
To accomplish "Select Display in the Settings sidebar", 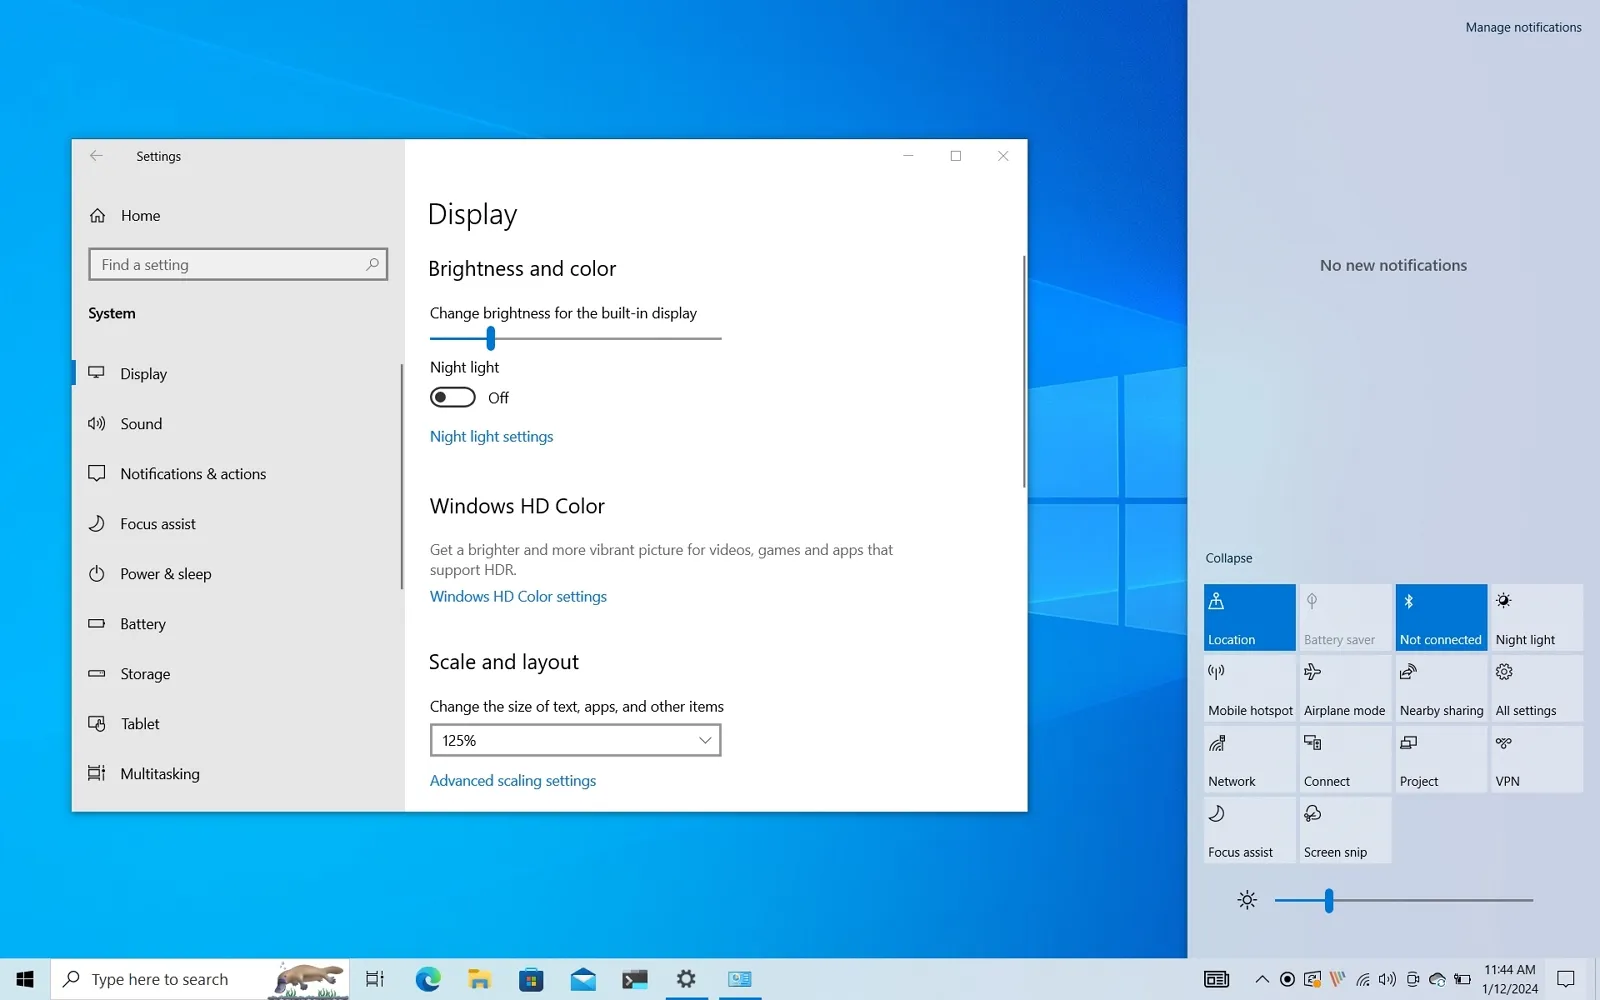I will pyautogui.click(x=143, y=373).
